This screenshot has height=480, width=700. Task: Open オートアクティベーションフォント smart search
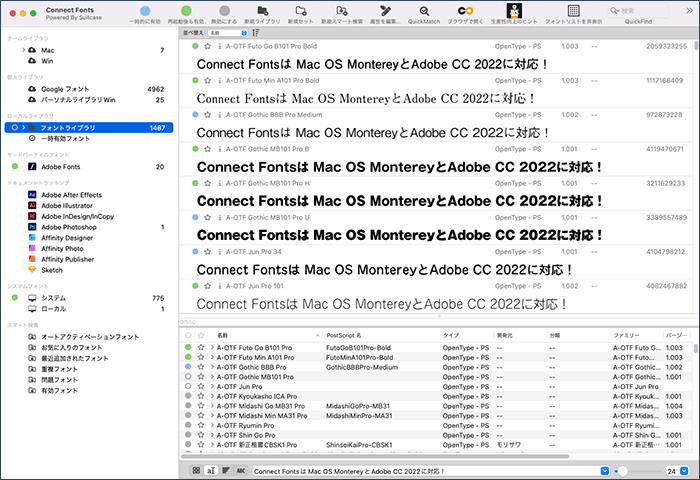90,337
